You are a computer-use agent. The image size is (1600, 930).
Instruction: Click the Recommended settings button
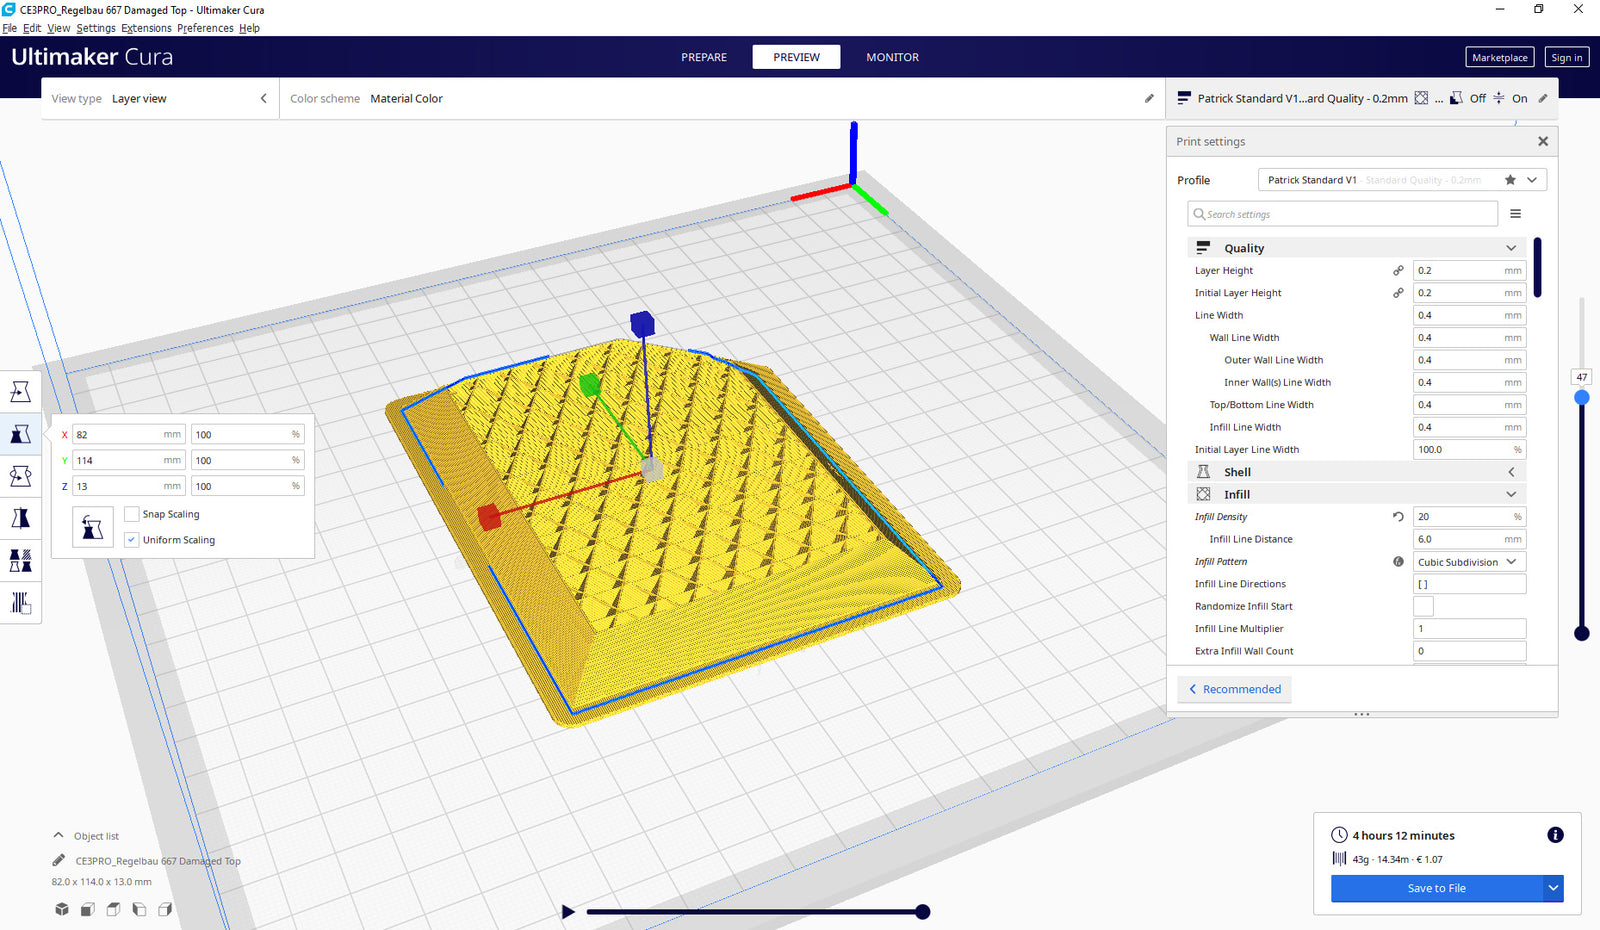[x=1234, y=689]
